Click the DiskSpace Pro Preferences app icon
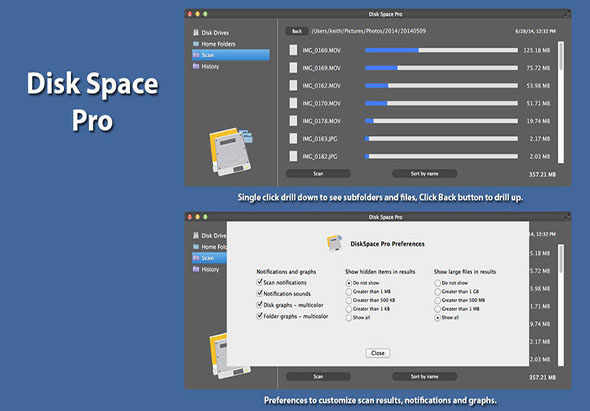590x411 pixels. point(335,243)
